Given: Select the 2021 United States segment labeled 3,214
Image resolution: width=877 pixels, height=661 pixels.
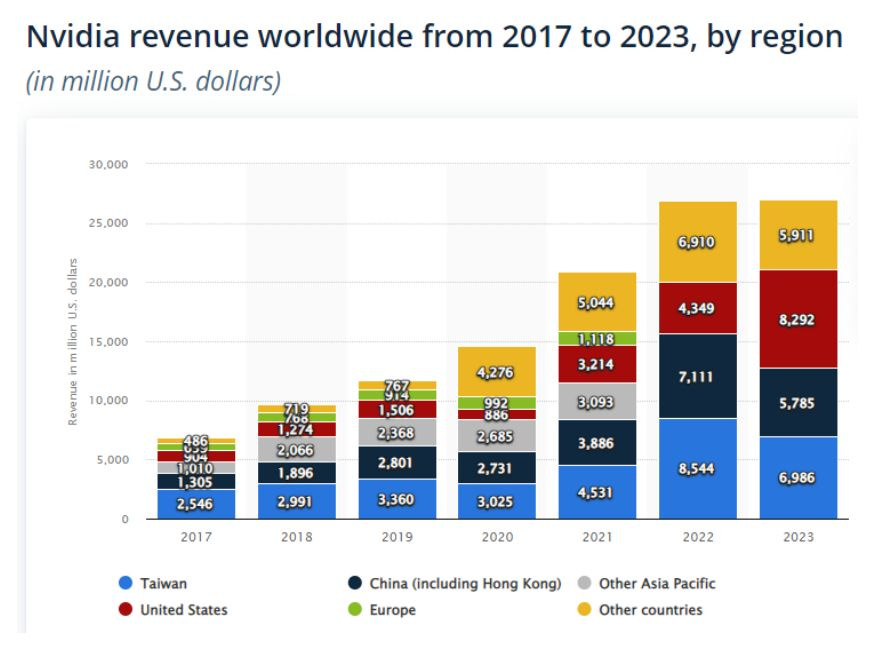Looking at the screenshot, I should click(x=597, y=364).
